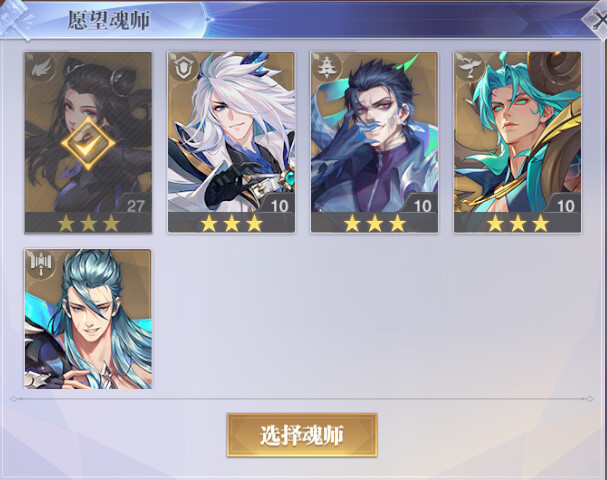The height and width of the screenshot is (480, 607).
Task: Click the 选择魂师 button
Action: pyautogui.click(x=302, y=435)
